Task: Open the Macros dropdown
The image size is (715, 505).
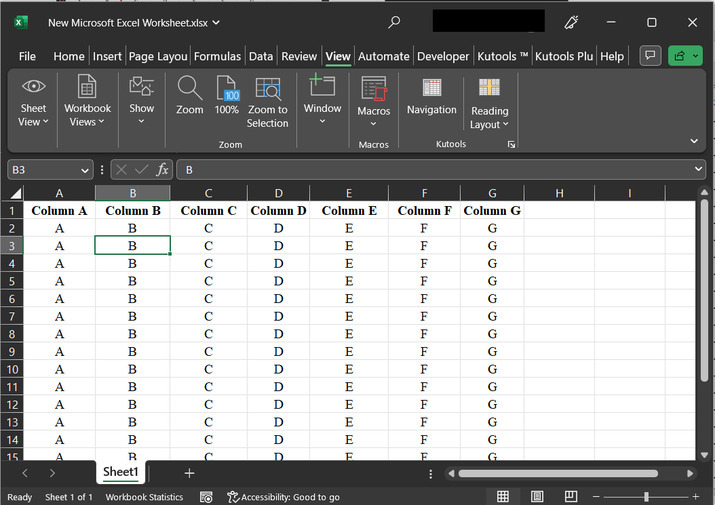Action: click(x=373, y=103)
